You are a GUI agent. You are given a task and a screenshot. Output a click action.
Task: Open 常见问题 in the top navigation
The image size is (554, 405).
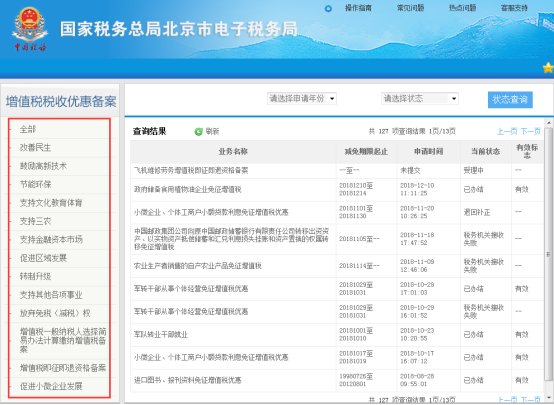coord(410,8)
